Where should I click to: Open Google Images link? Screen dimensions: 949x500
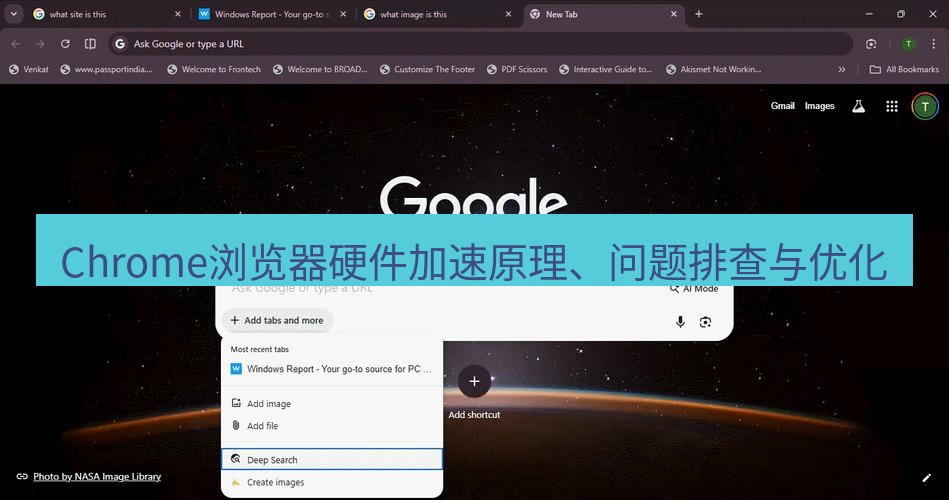click(819, 106)
